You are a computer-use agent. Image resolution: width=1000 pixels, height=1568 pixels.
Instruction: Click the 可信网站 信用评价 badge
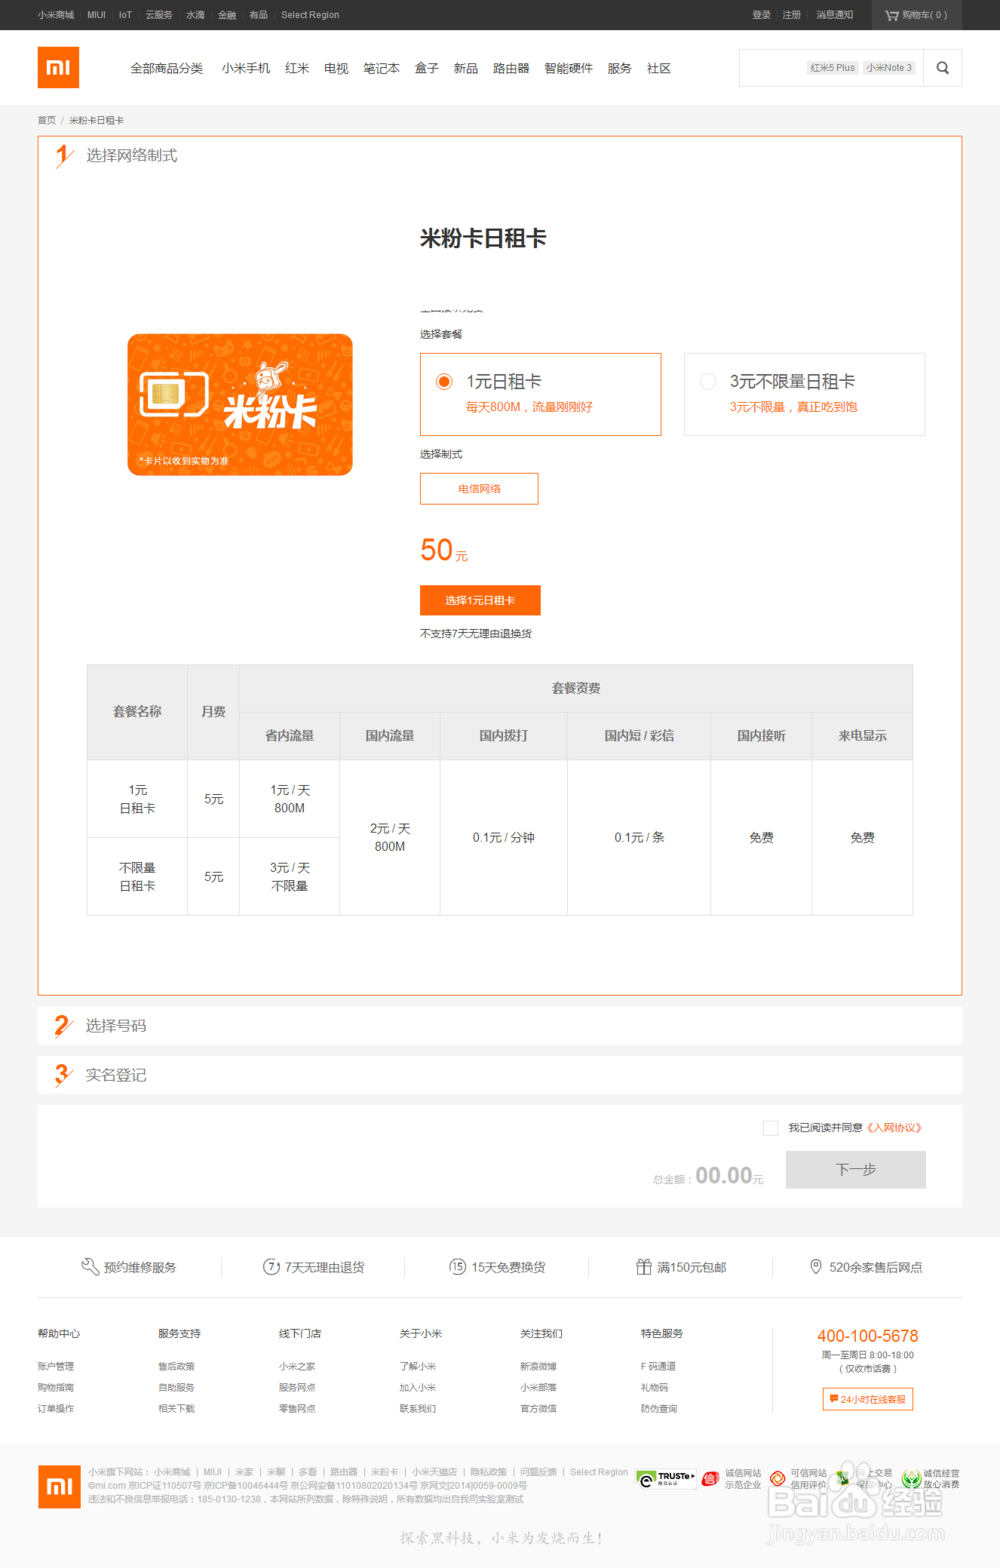(x=798, y=1479)
